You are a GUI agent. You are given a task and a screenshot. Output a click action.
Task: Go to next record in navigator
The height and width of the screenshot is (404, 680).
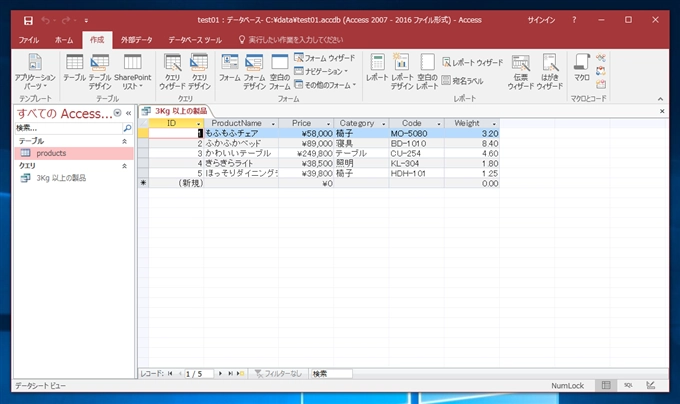click(x=220, y=373)
